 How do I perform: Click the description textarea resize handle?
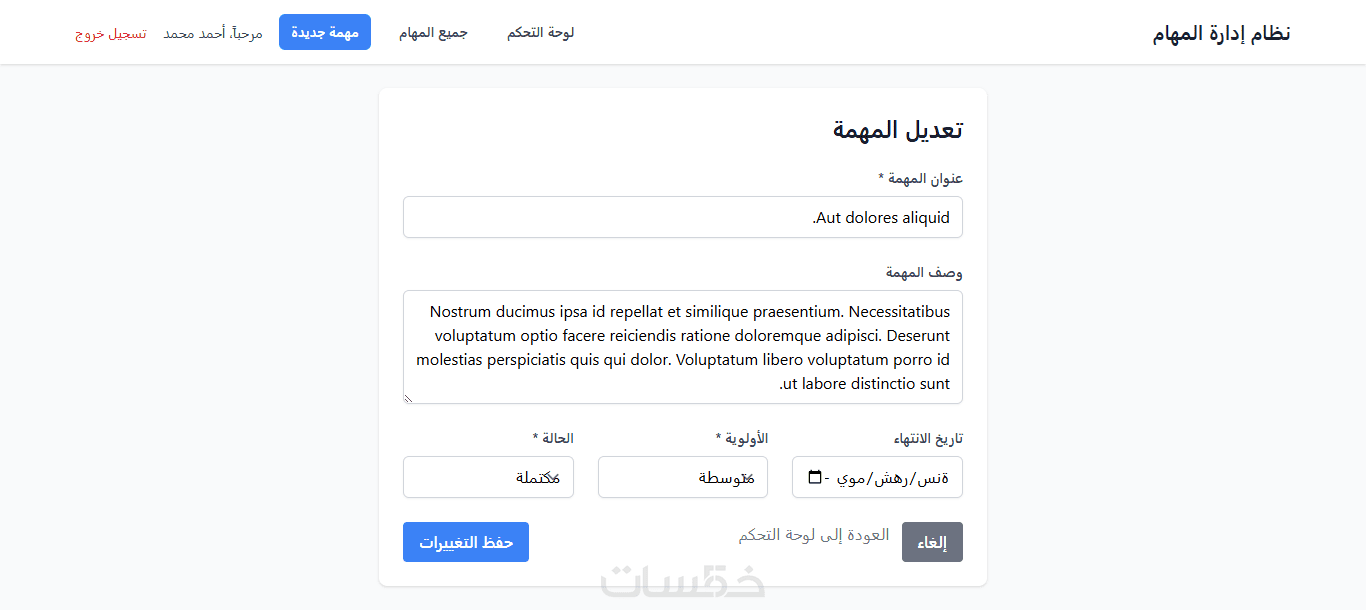coord(408,398)
